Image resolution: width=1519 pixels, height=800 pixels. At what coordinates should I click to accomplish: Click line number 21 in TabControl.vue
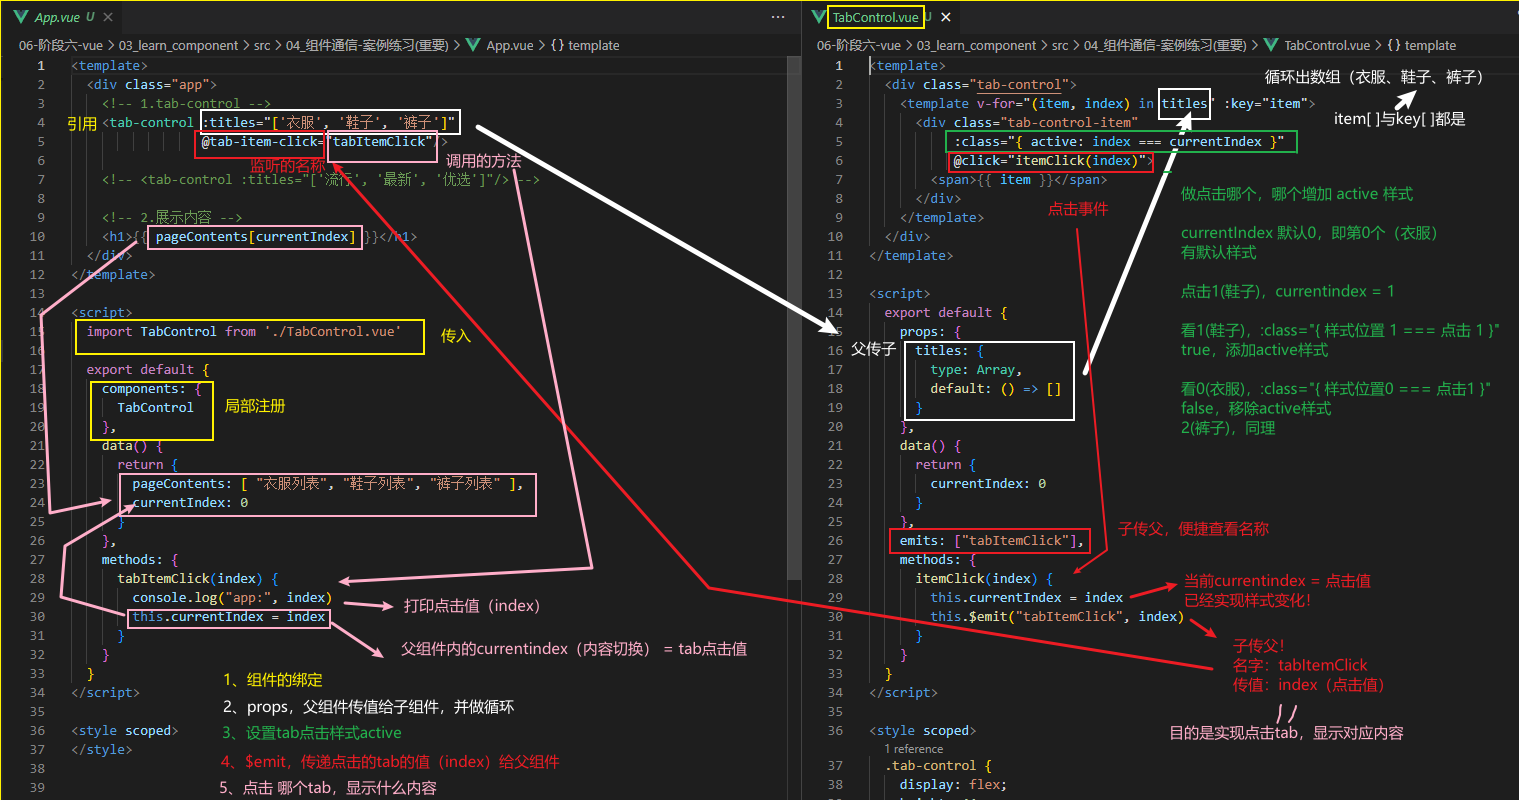click(x=835, y=445)
